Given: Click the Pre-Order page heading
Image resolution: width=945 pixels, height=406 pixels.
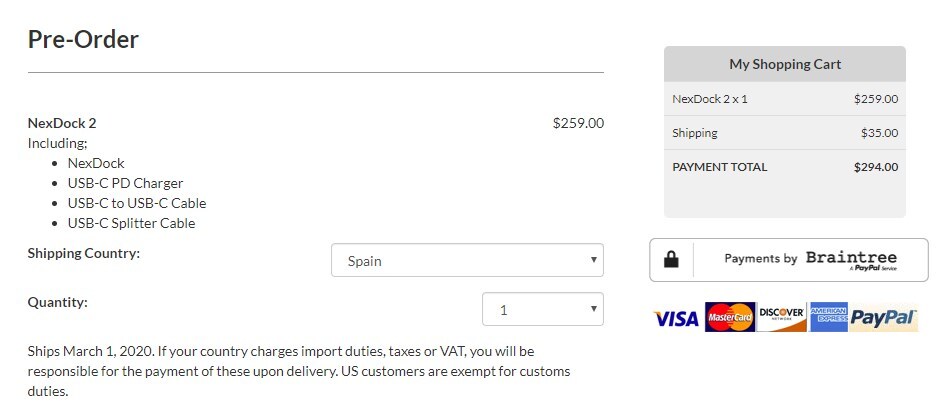Looking at the screenshot, I should tap(83, 39).
